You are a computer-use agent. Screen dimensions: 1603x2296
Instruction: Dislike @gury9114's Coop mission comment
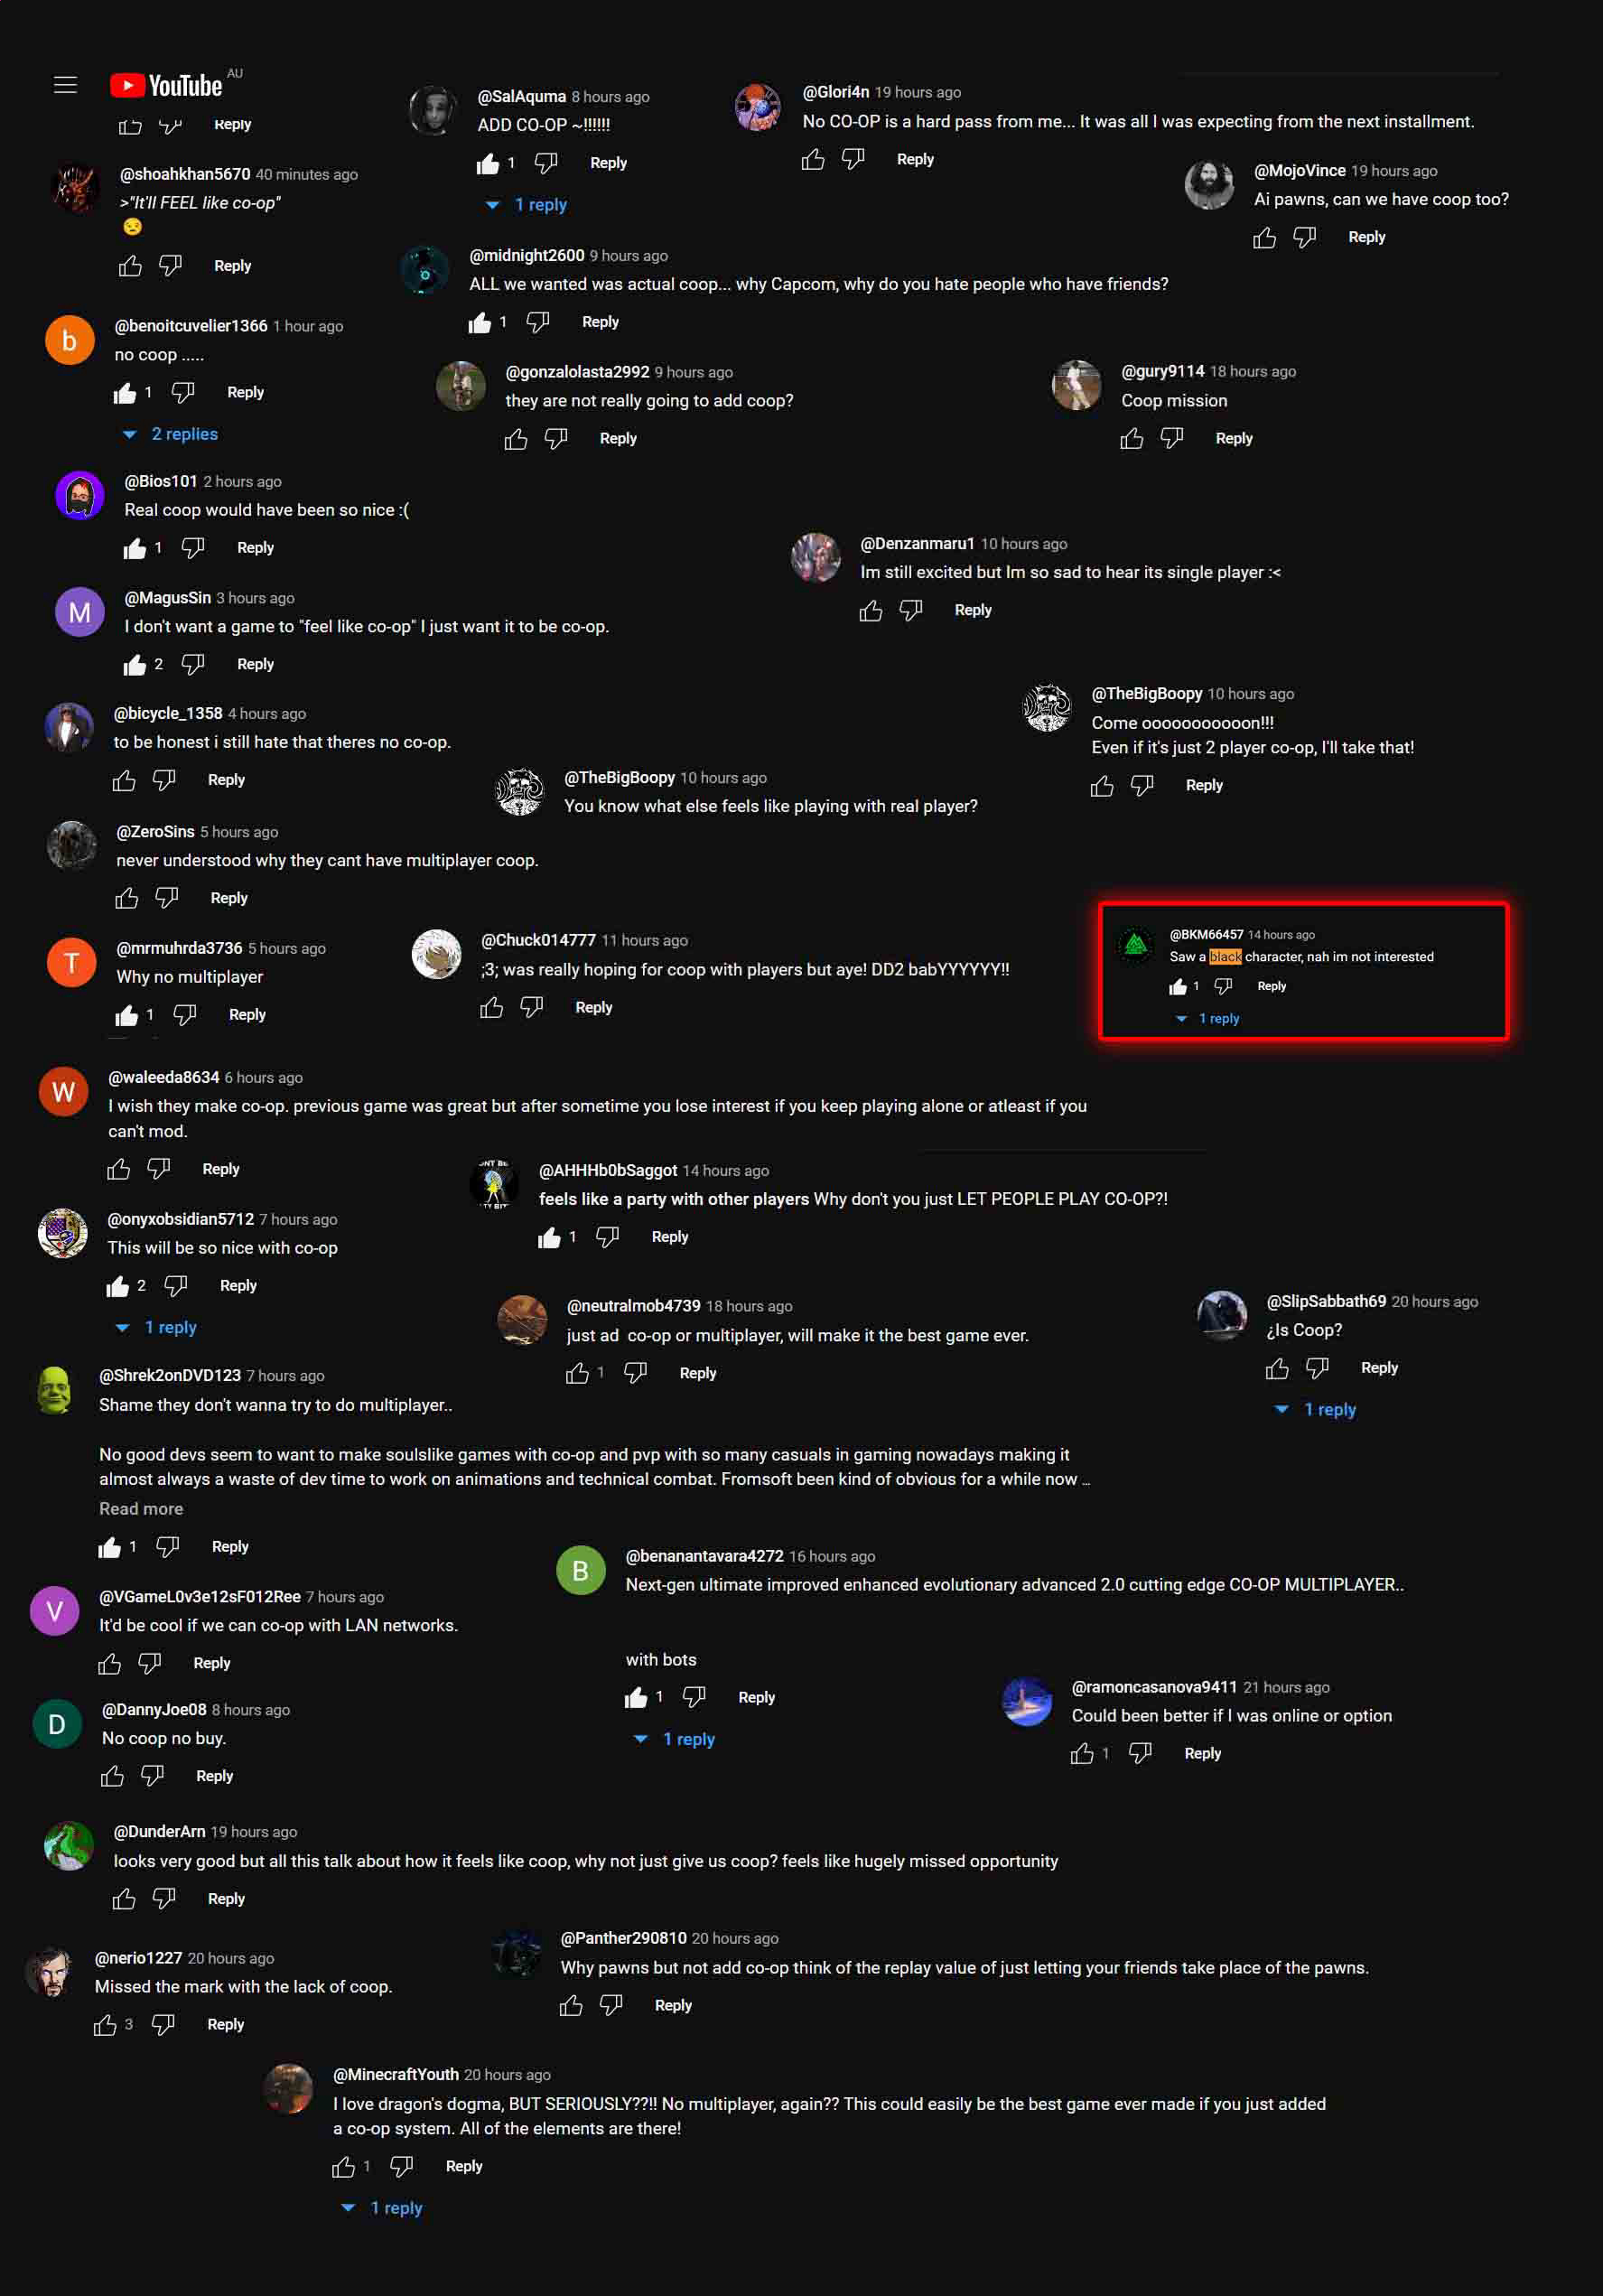tap(1171, 438)
